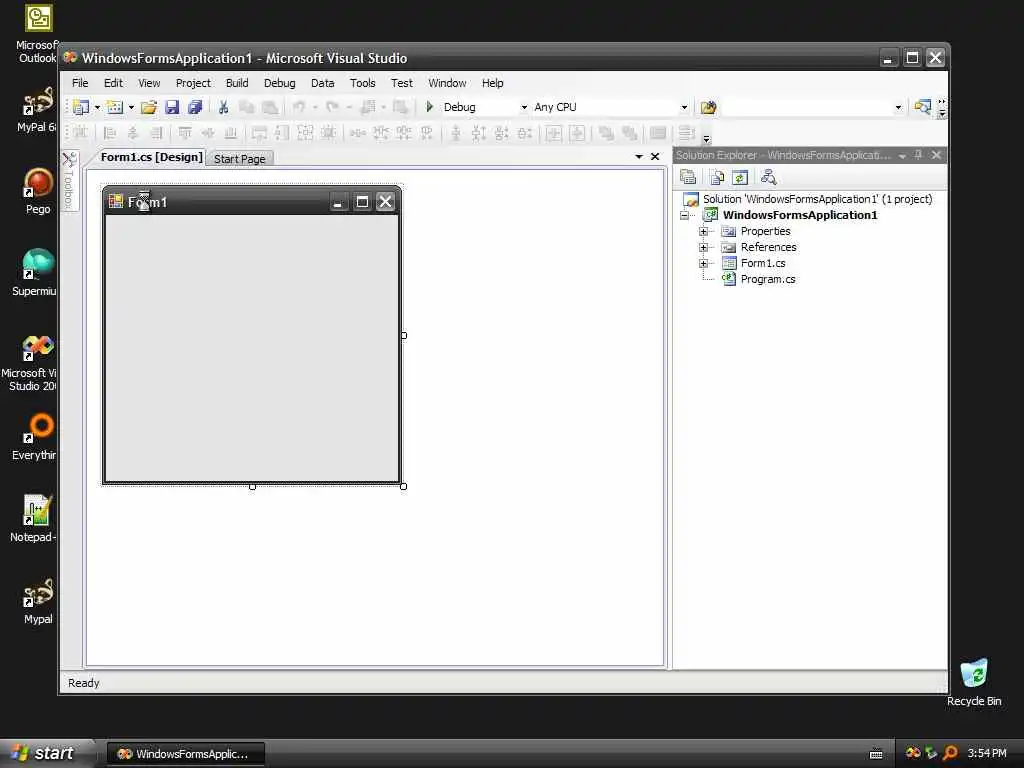1024x768 pixels.
Task: Open the Window menu
Action: [447, 83]
